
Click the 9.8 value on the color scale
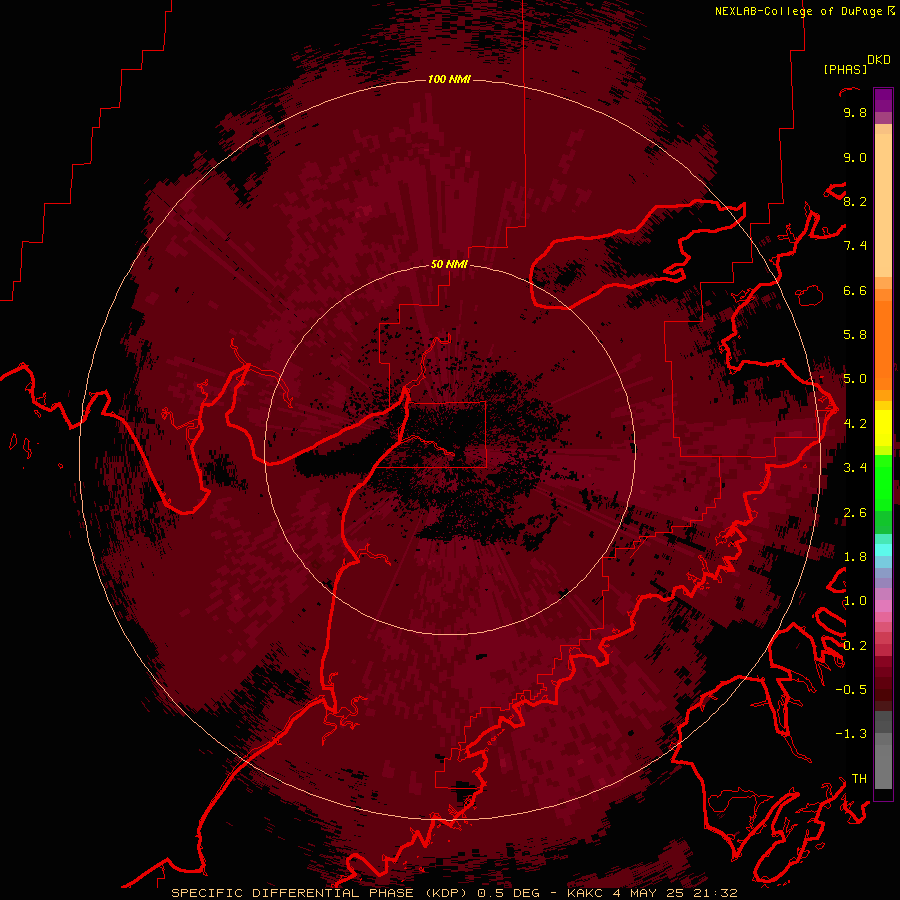(855, 113)
